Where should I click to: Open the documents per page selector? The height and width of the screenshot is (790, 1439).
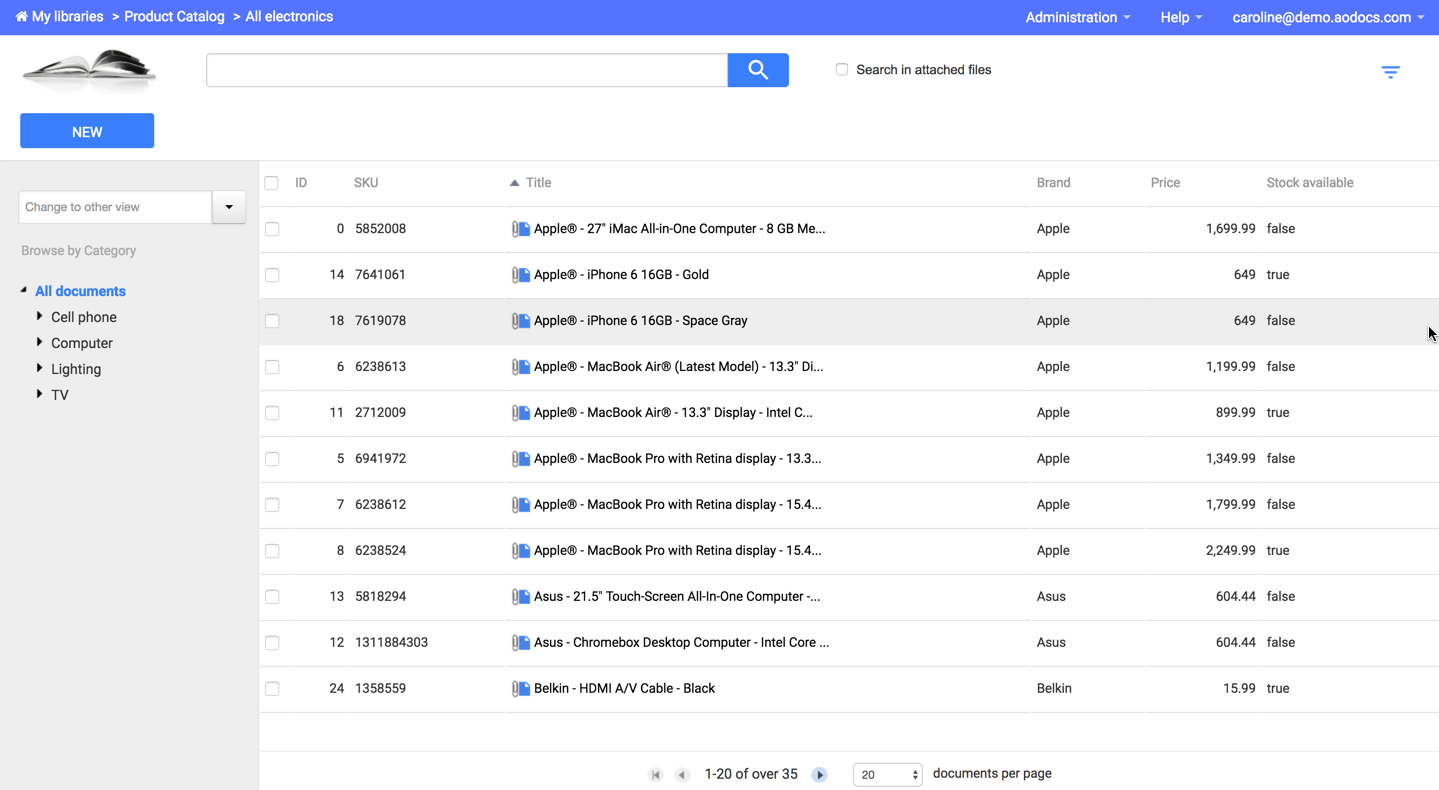click(x=887, y=775)
